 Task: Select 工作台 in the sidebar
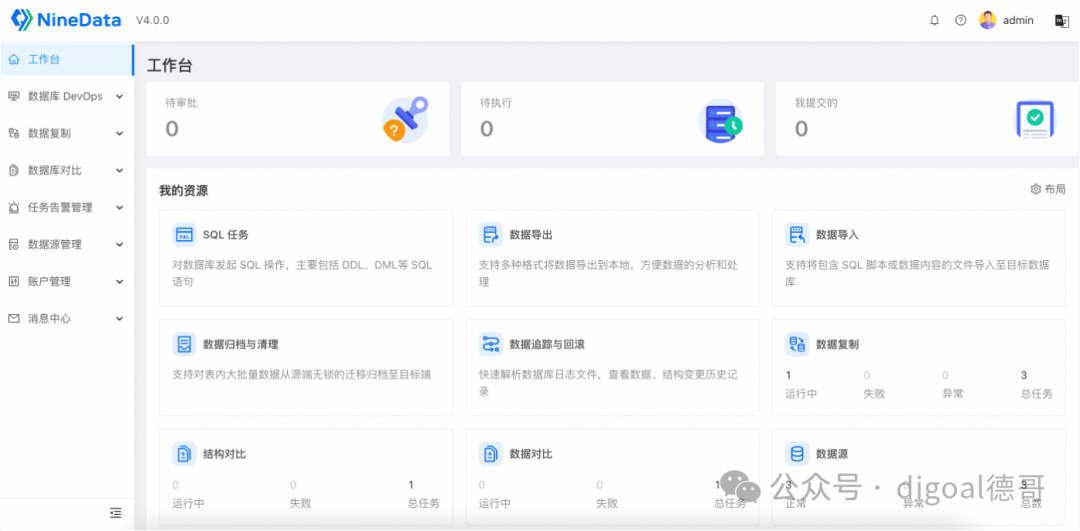pyautogui.click(x=67, y=60)
